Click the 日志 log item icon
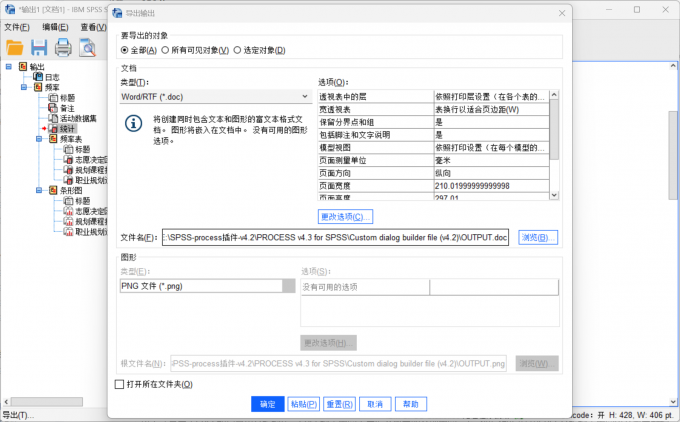 [38, 77]
